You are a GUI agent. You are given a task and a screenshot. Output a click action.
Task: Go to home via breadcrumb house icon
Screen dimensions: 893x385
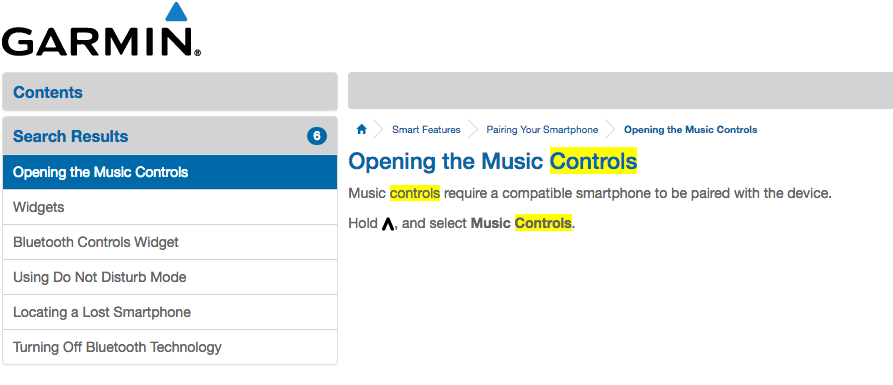361,129
